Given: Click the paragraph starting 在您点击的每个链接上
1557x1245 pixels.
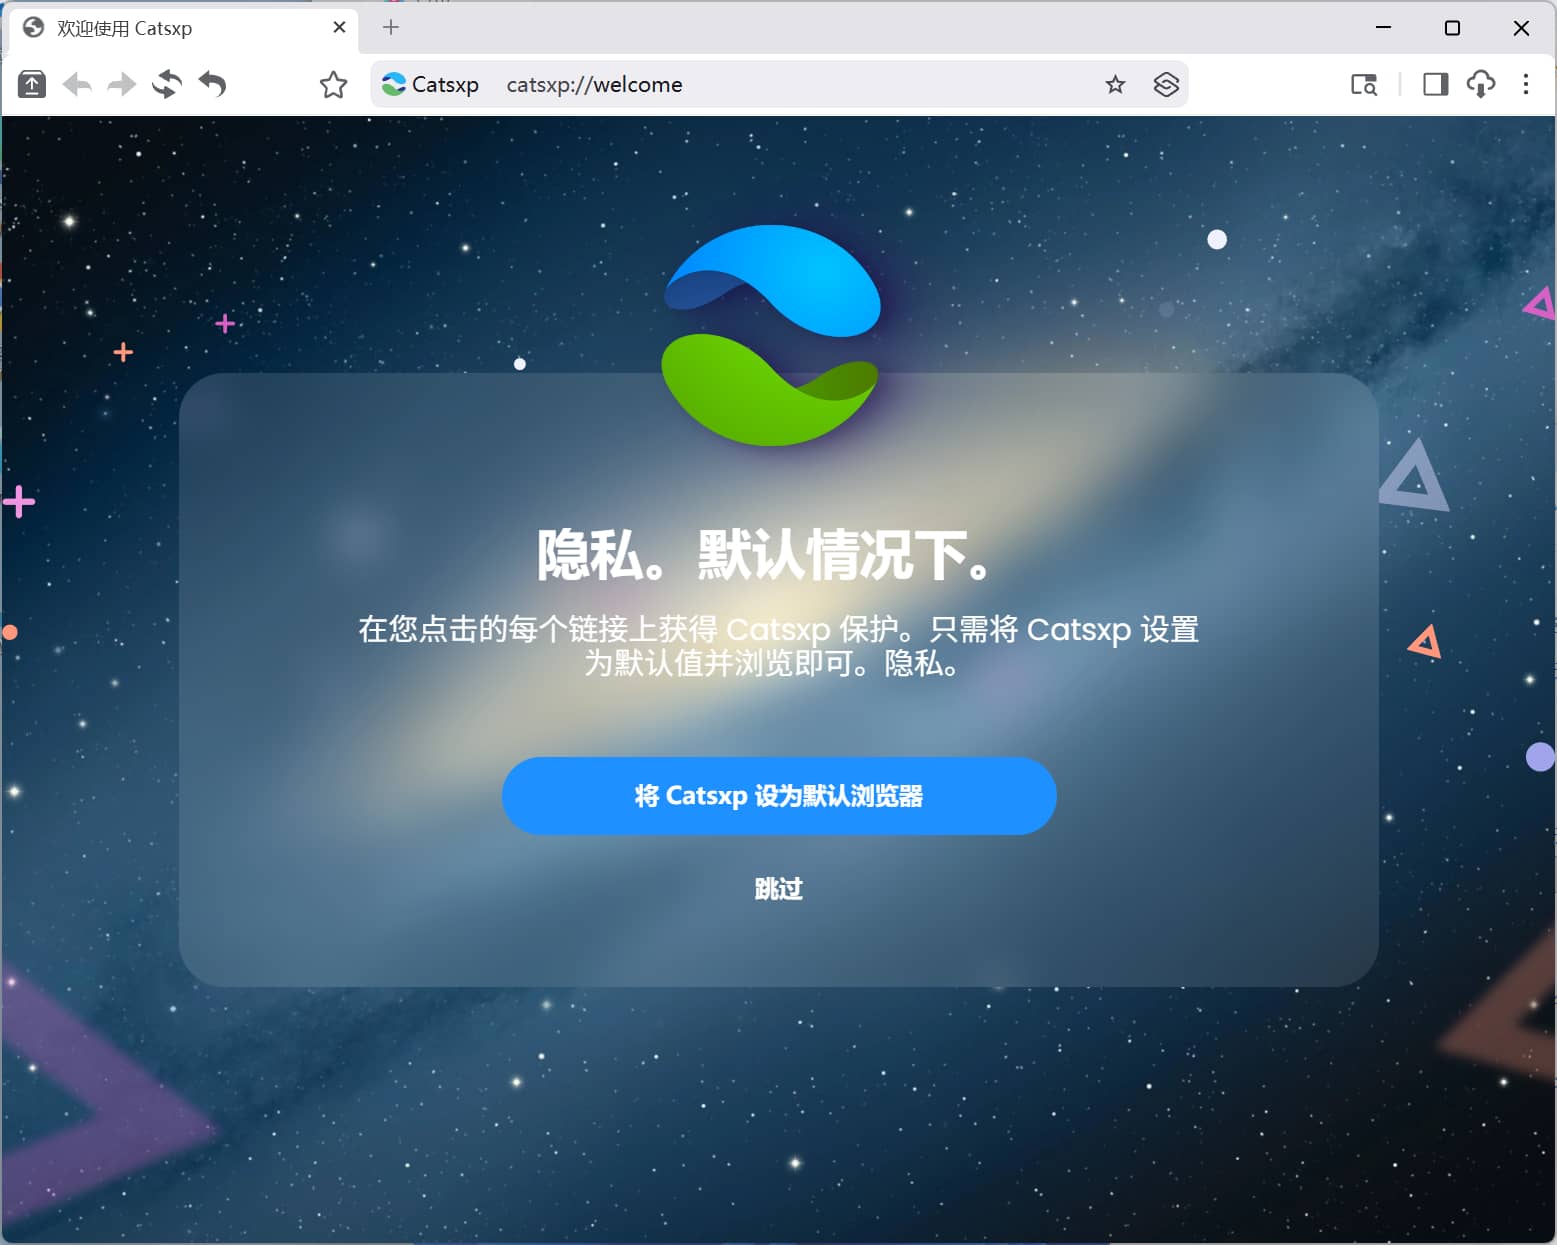Looking at the screenshot, I should tap(778, 646).
